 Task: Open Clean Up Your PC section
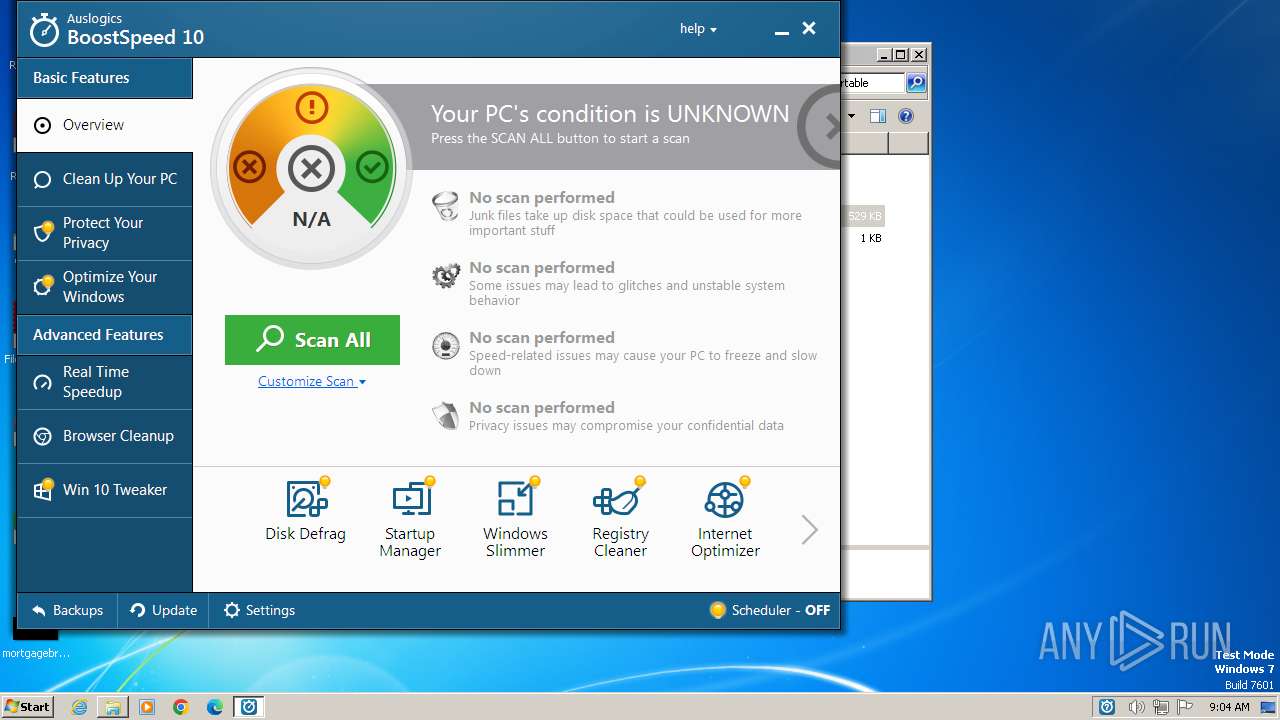(x=105, y=179)
